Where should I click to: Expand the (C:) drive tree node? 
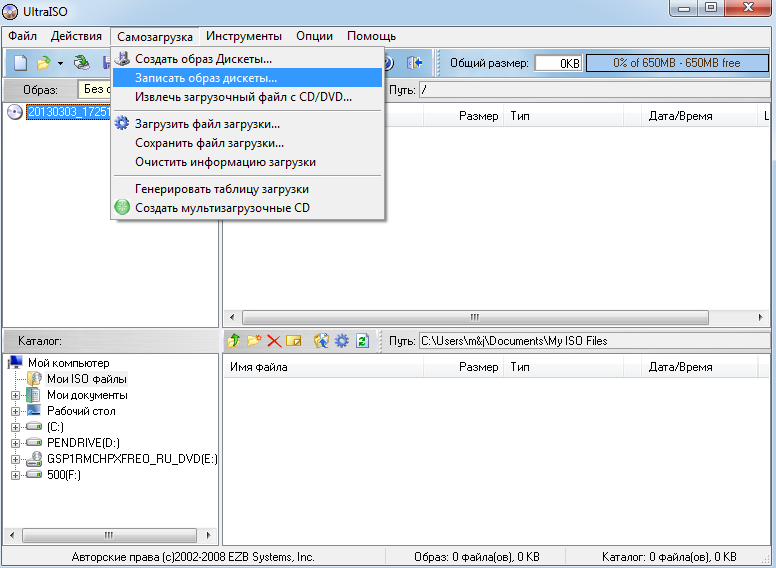(x=15, y=427)
